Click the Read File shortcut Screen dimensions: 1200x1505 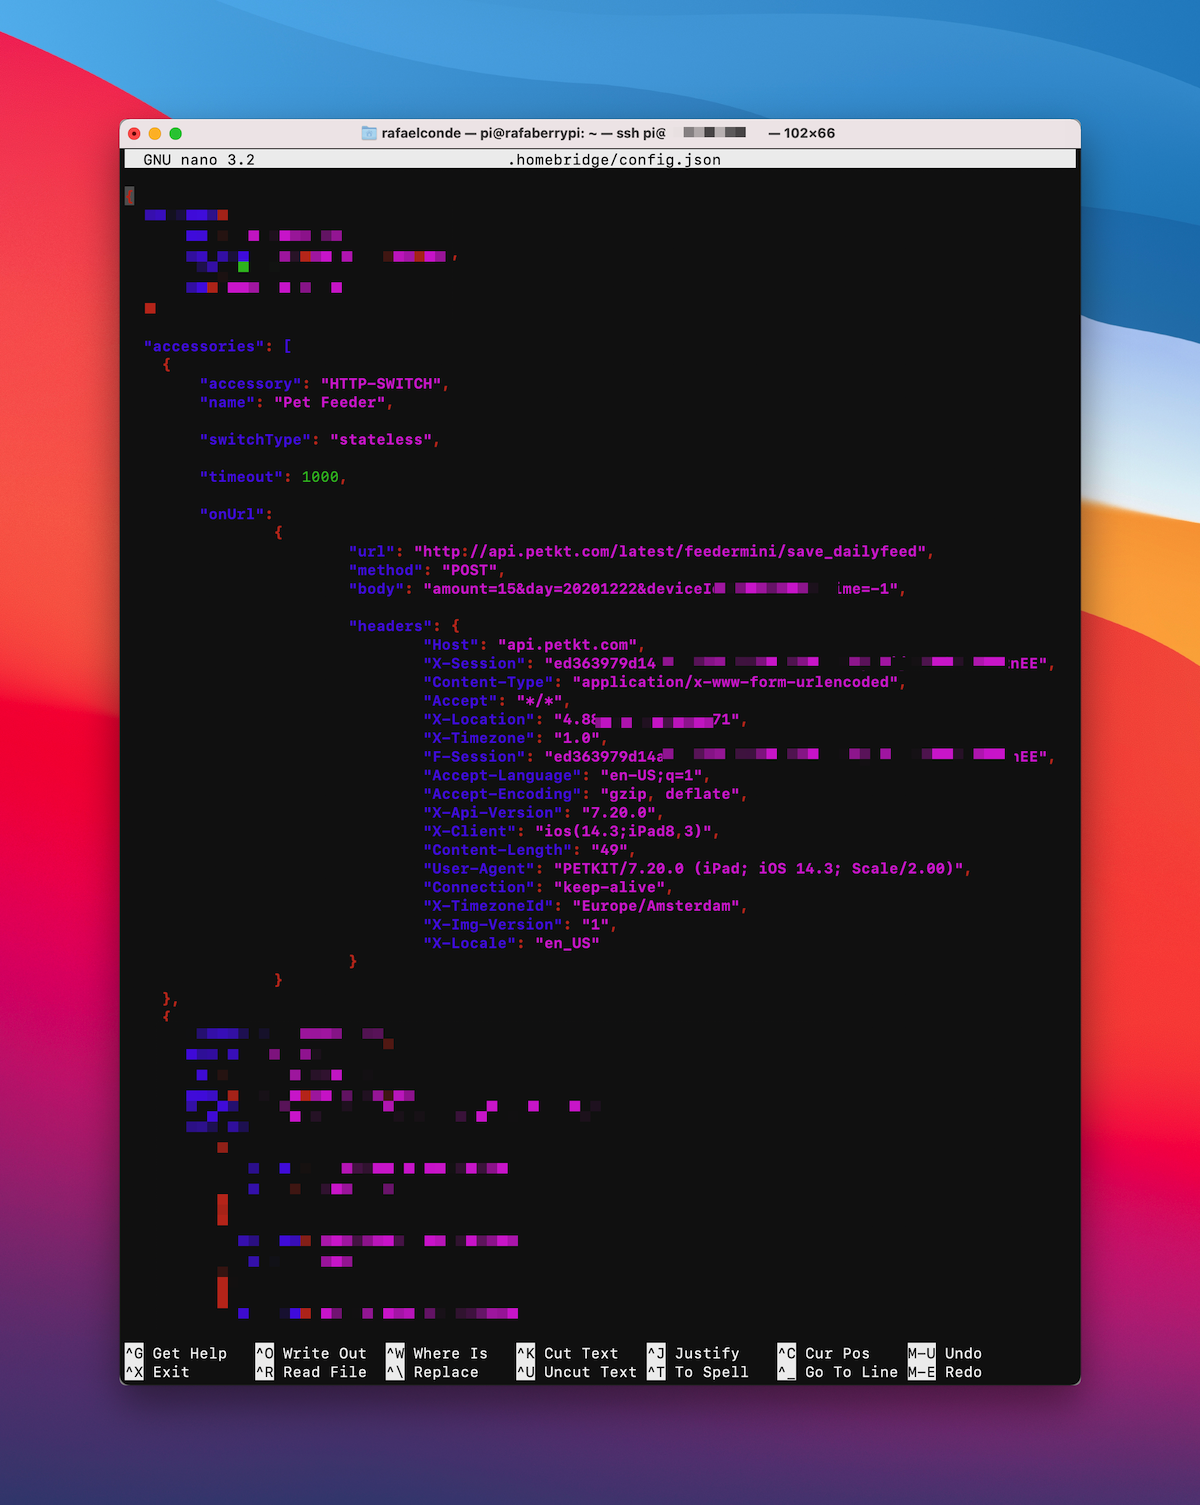click(322, 1372)
